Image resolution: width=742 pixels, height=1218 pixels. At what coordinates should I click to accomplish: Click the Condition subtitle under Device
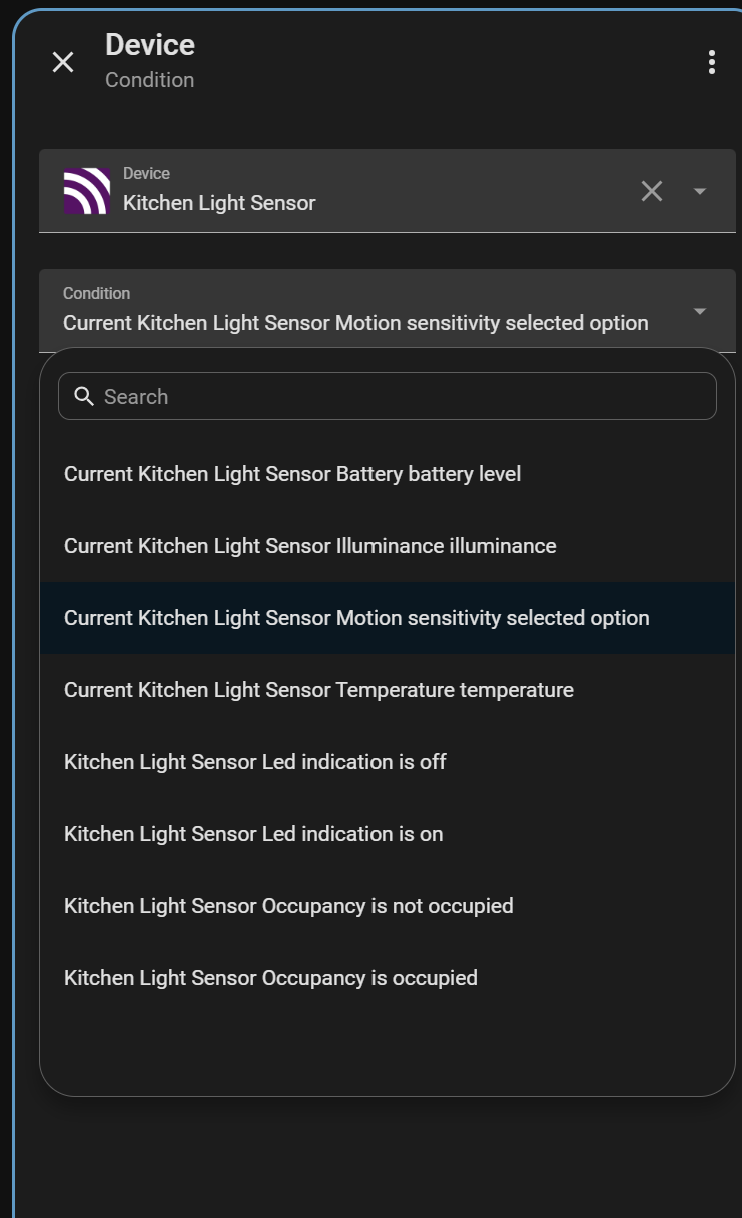tap(150, 80)
